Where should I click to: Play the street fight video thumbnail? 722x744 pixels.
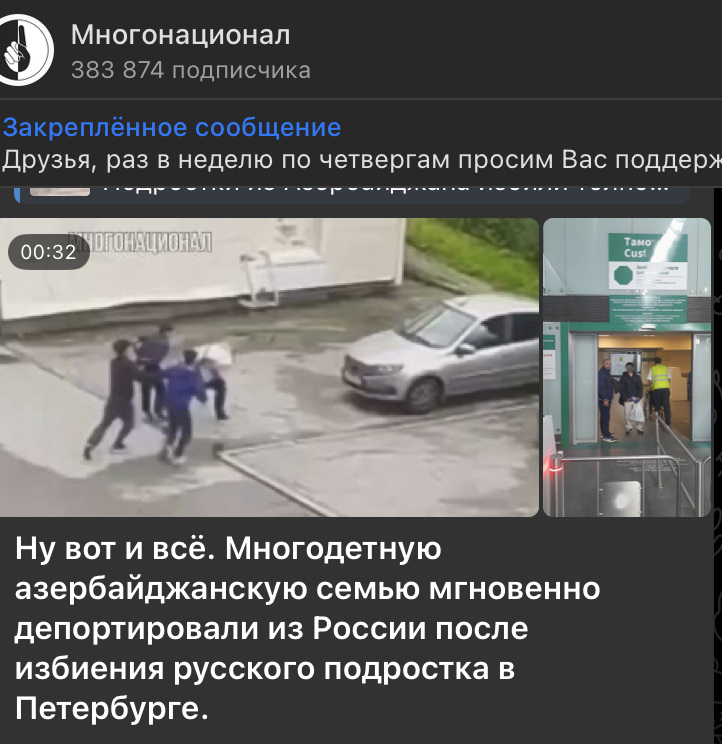click(269, 367)
